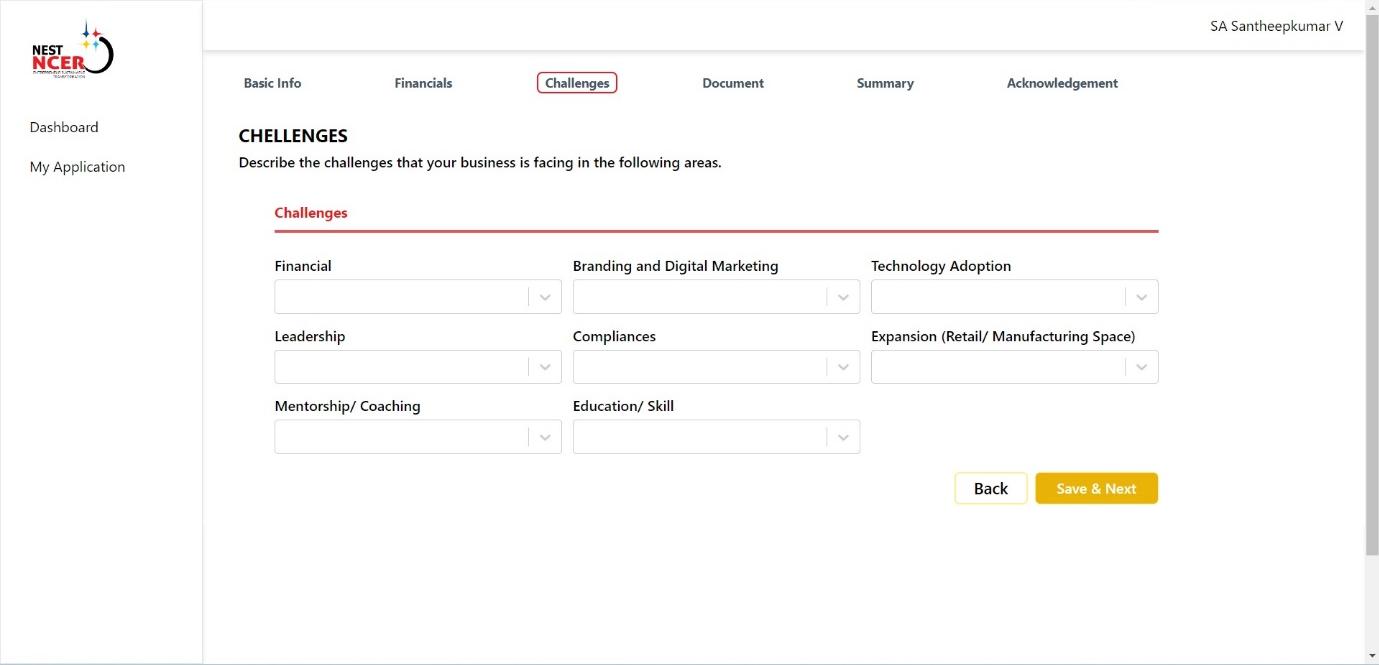Open the Acknowledgement tab

1062,83
